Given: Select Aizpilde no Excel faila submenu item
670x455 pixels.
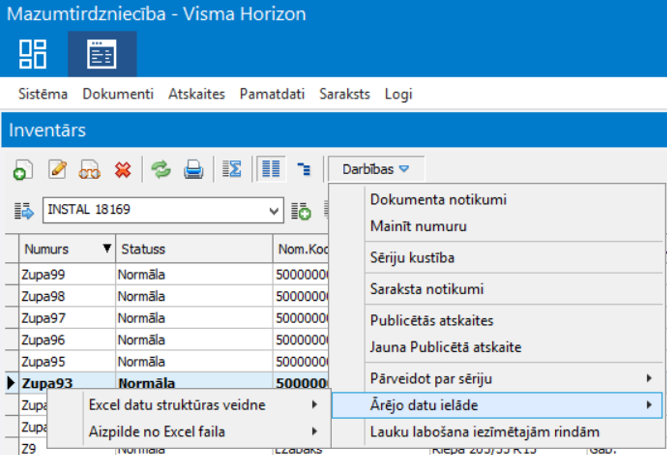Looking at the screenshot, I should (x=189, y=432).
